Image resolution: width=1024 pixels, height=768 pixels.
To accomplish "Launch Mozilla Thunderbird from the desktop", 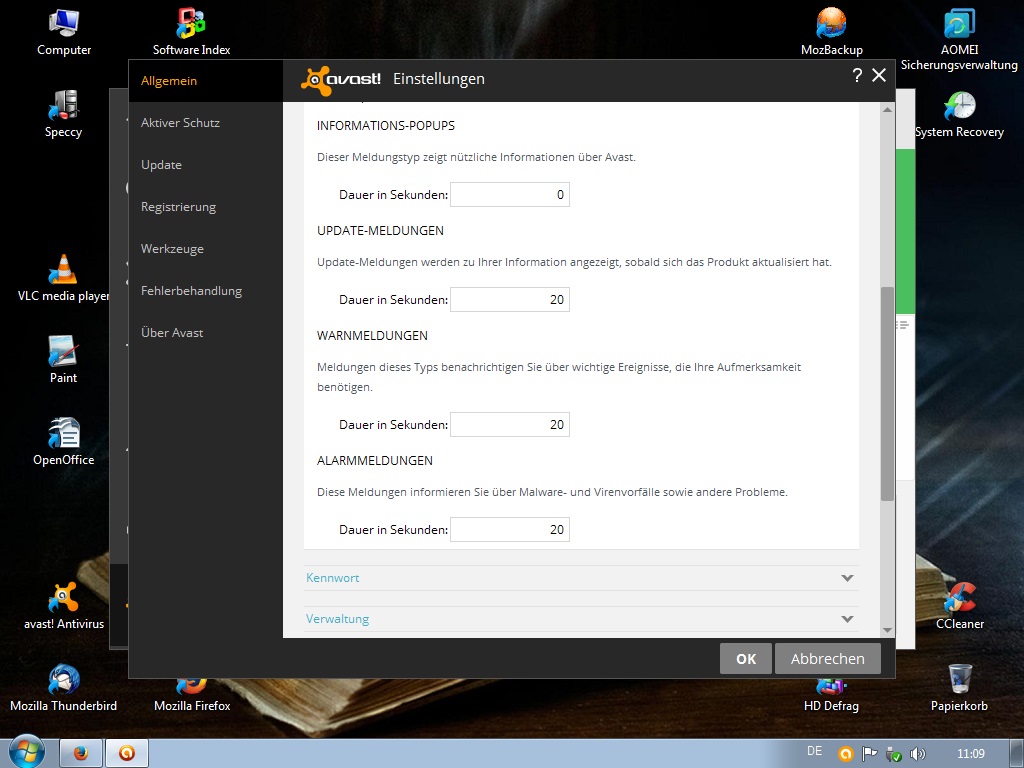I will (63, 688).
